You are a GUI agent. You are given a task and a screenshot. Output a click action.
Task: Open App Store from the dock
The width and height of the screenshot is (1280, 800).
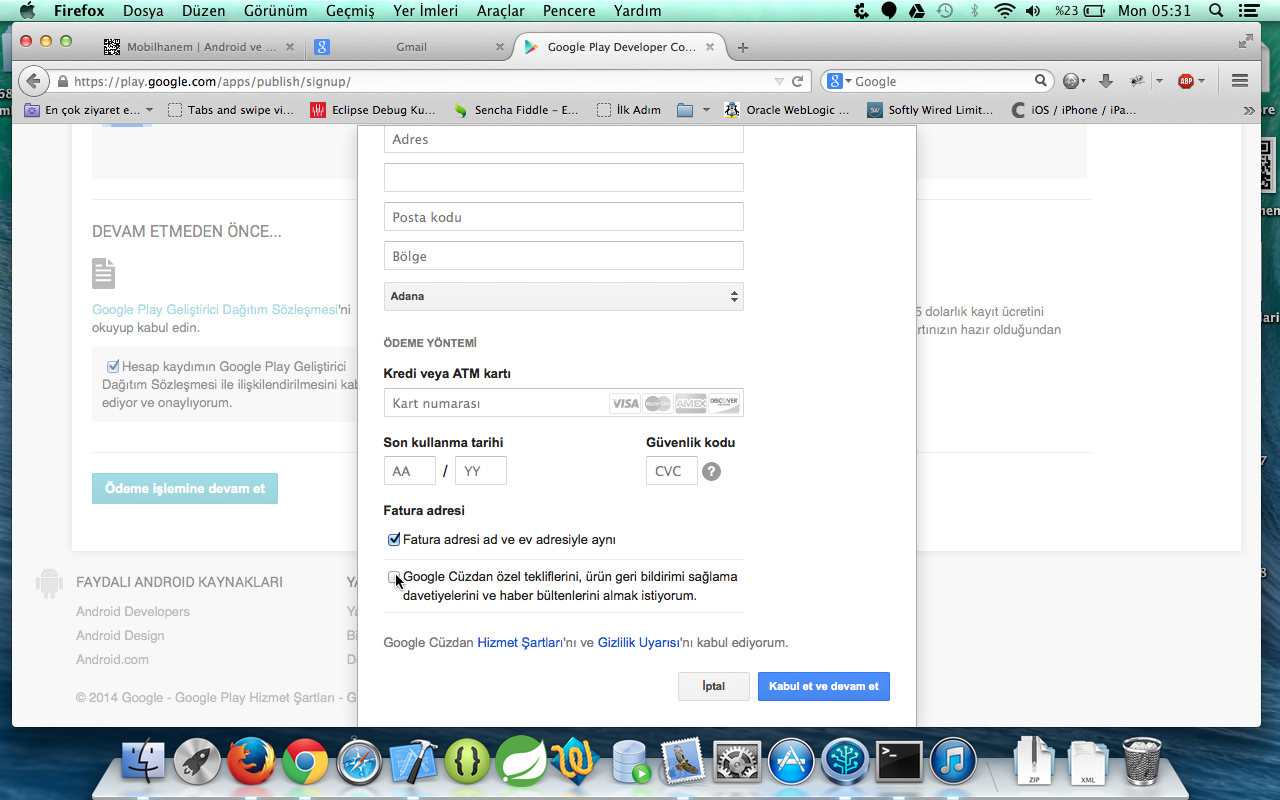pos(791,763)
